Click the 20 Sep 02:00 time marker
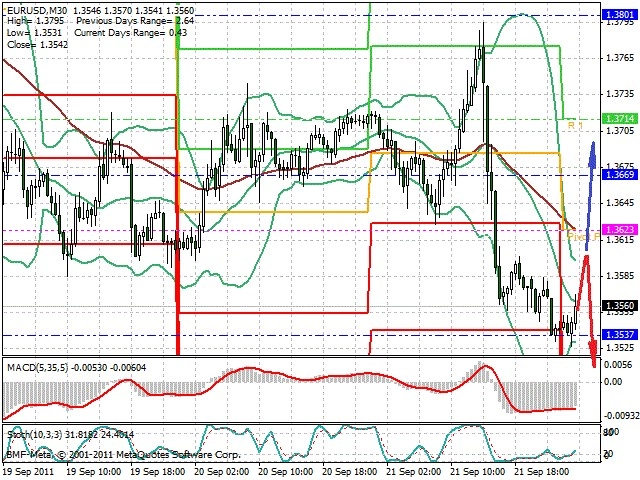The image size is (640, 480). (222, 471)
